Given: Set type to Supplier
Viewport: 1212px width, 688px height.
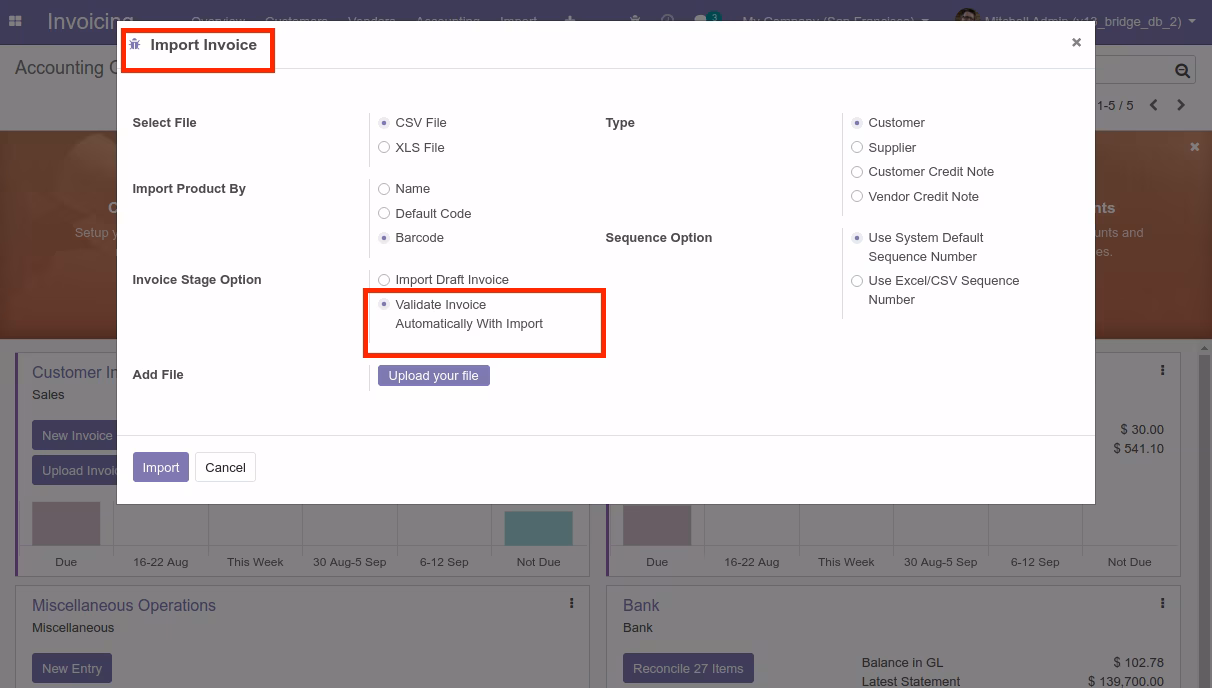Looking at the screenshot, I should [x=857, y=148].
